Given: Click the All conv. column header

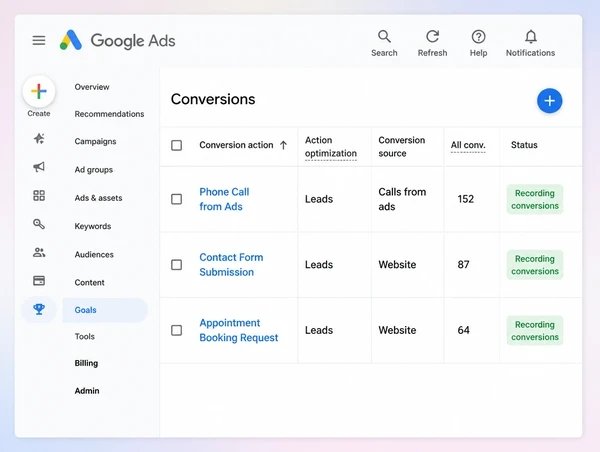Looking at the screenshot, I should coord(468,145).
